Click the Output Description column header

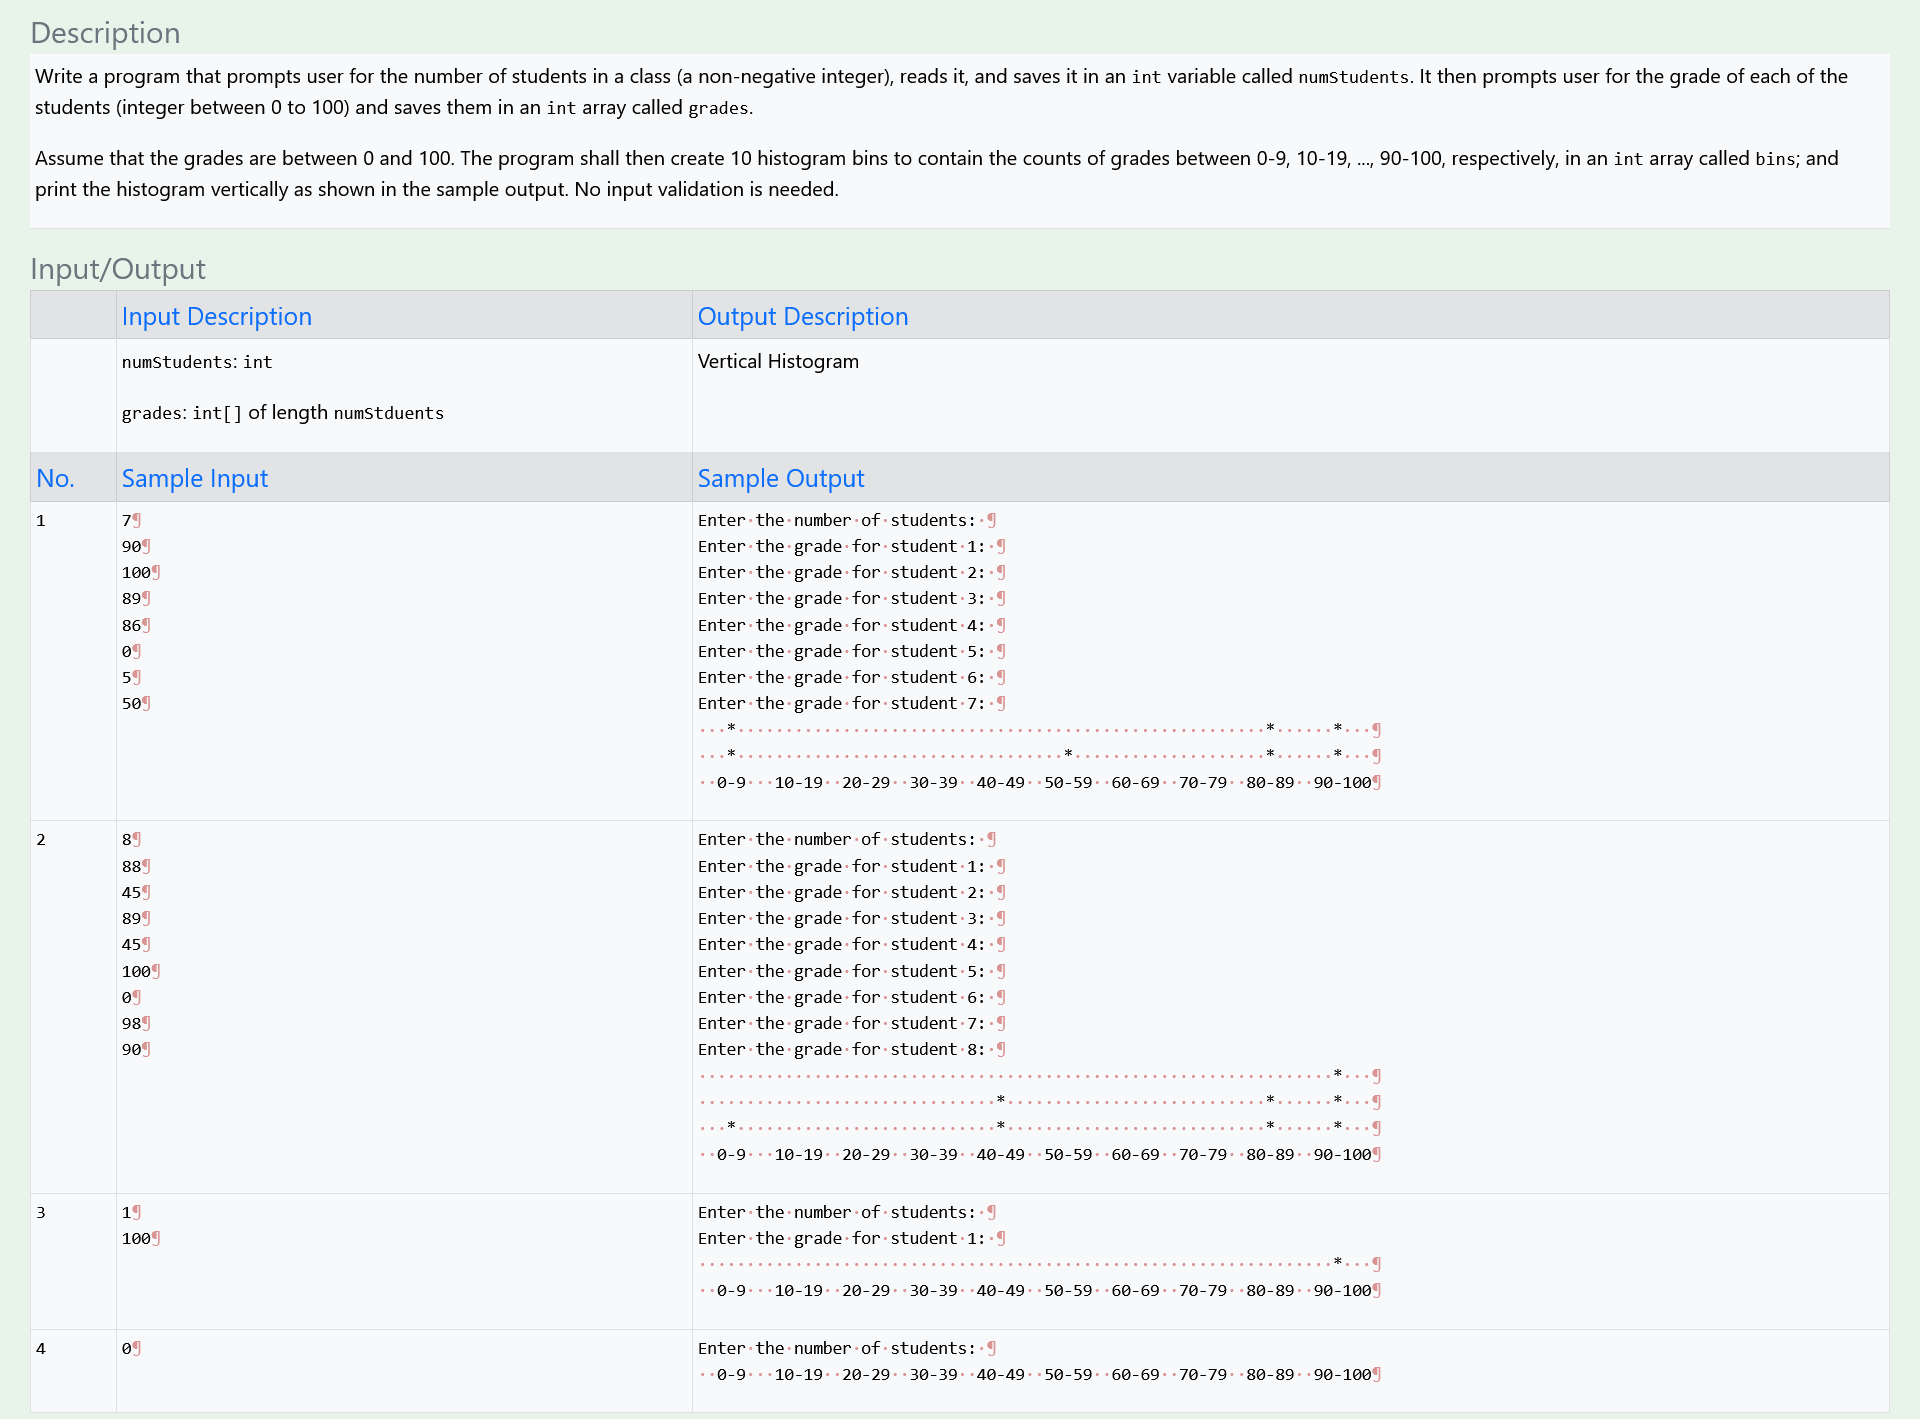point(802,316)
